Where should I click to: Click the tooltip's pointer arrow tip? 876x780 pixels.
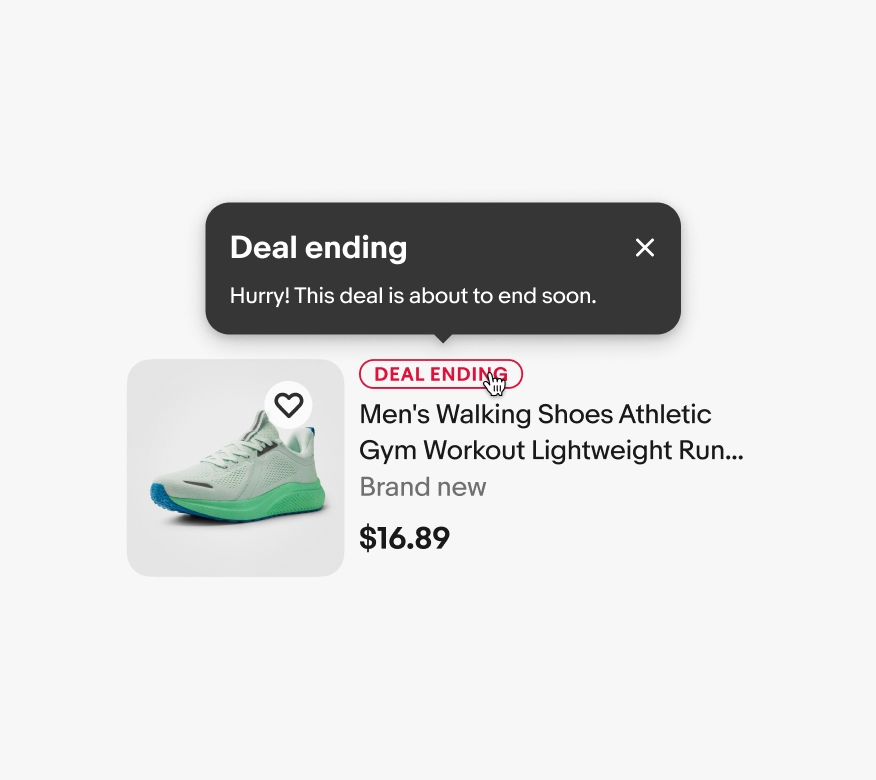tap(442, 340)
